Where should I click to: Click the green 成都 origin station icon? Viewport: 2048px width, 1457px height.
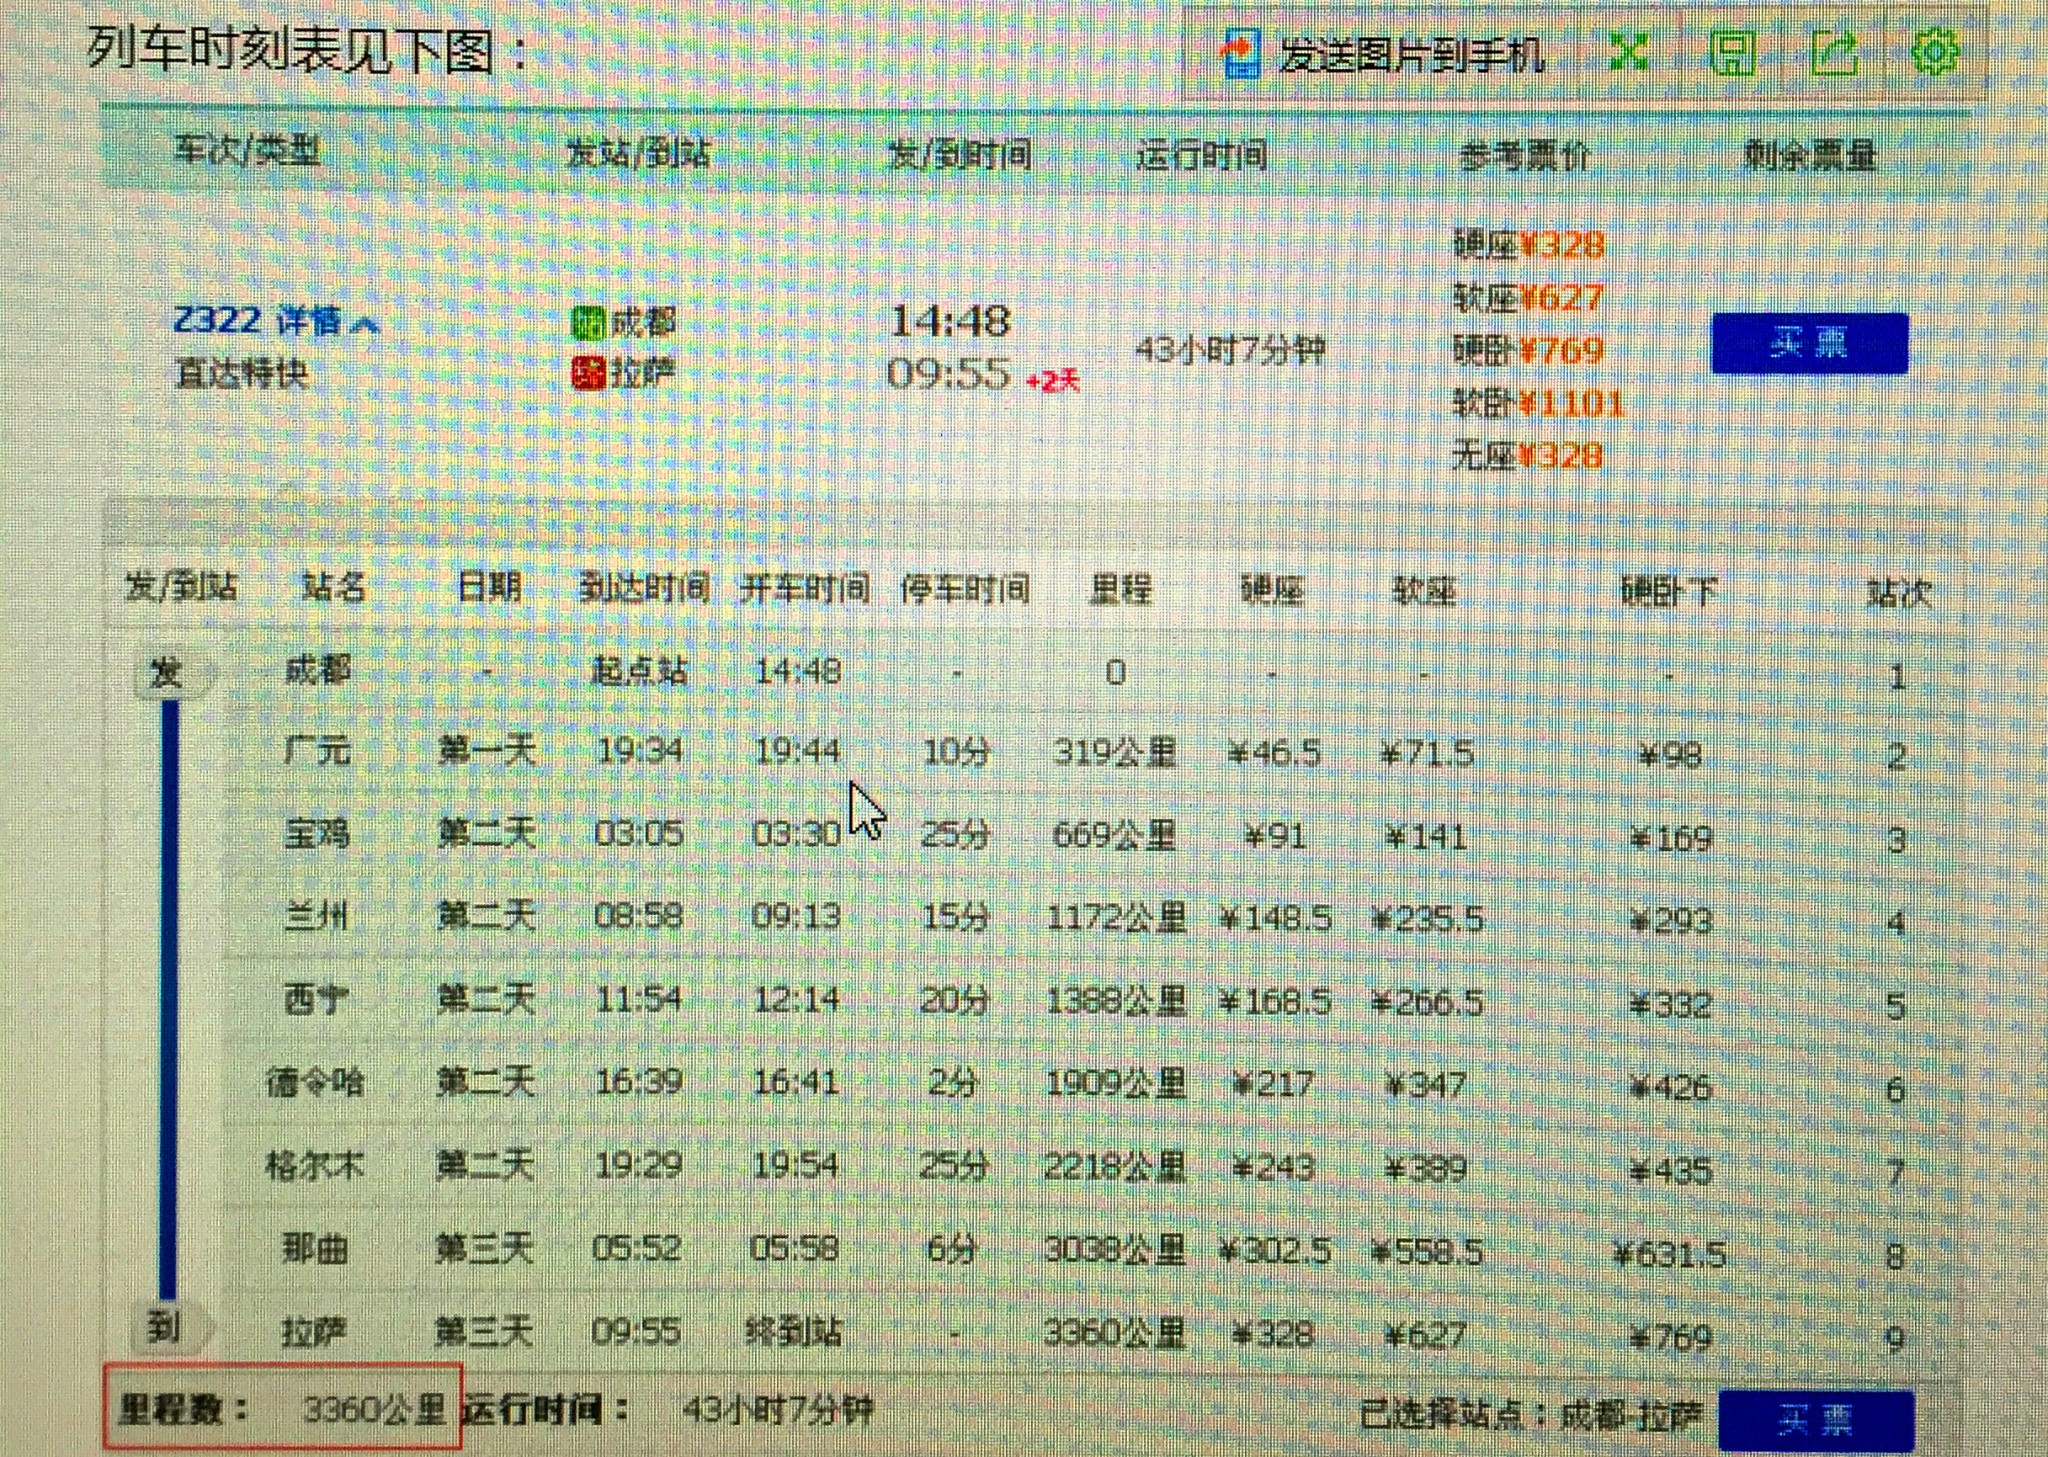click(587, 323)
